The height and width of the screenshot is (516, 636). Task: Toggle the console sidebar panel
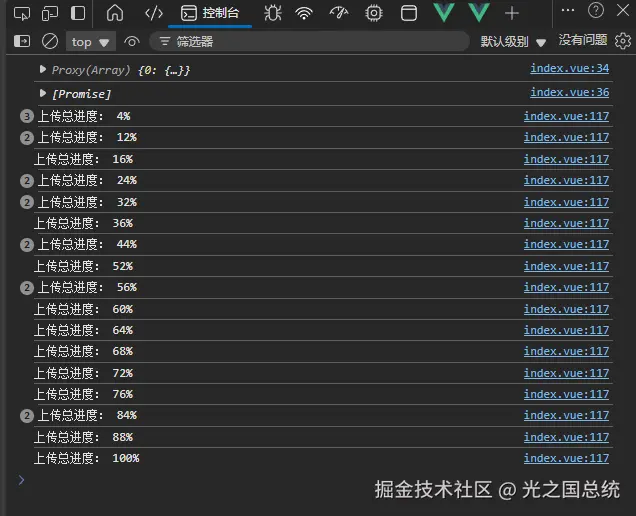pyautogui.click(x=22, y=41)
